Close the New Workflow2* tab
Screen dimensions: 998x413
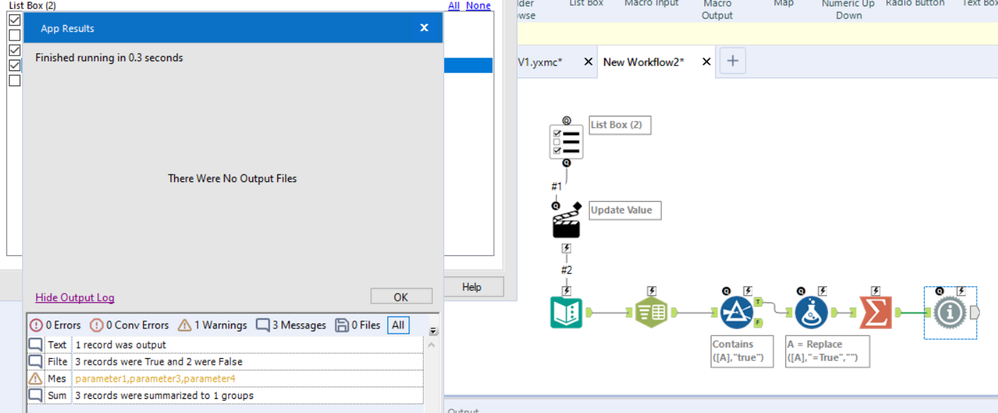point(706,62)
